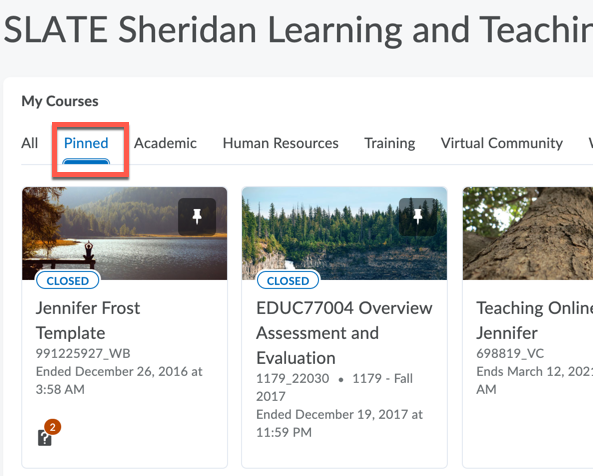Image resolution: width=593 pixels, height=476 pixels.
Task: Unpin the Jennifer Frost Template course
Action: tap(197, 217)
